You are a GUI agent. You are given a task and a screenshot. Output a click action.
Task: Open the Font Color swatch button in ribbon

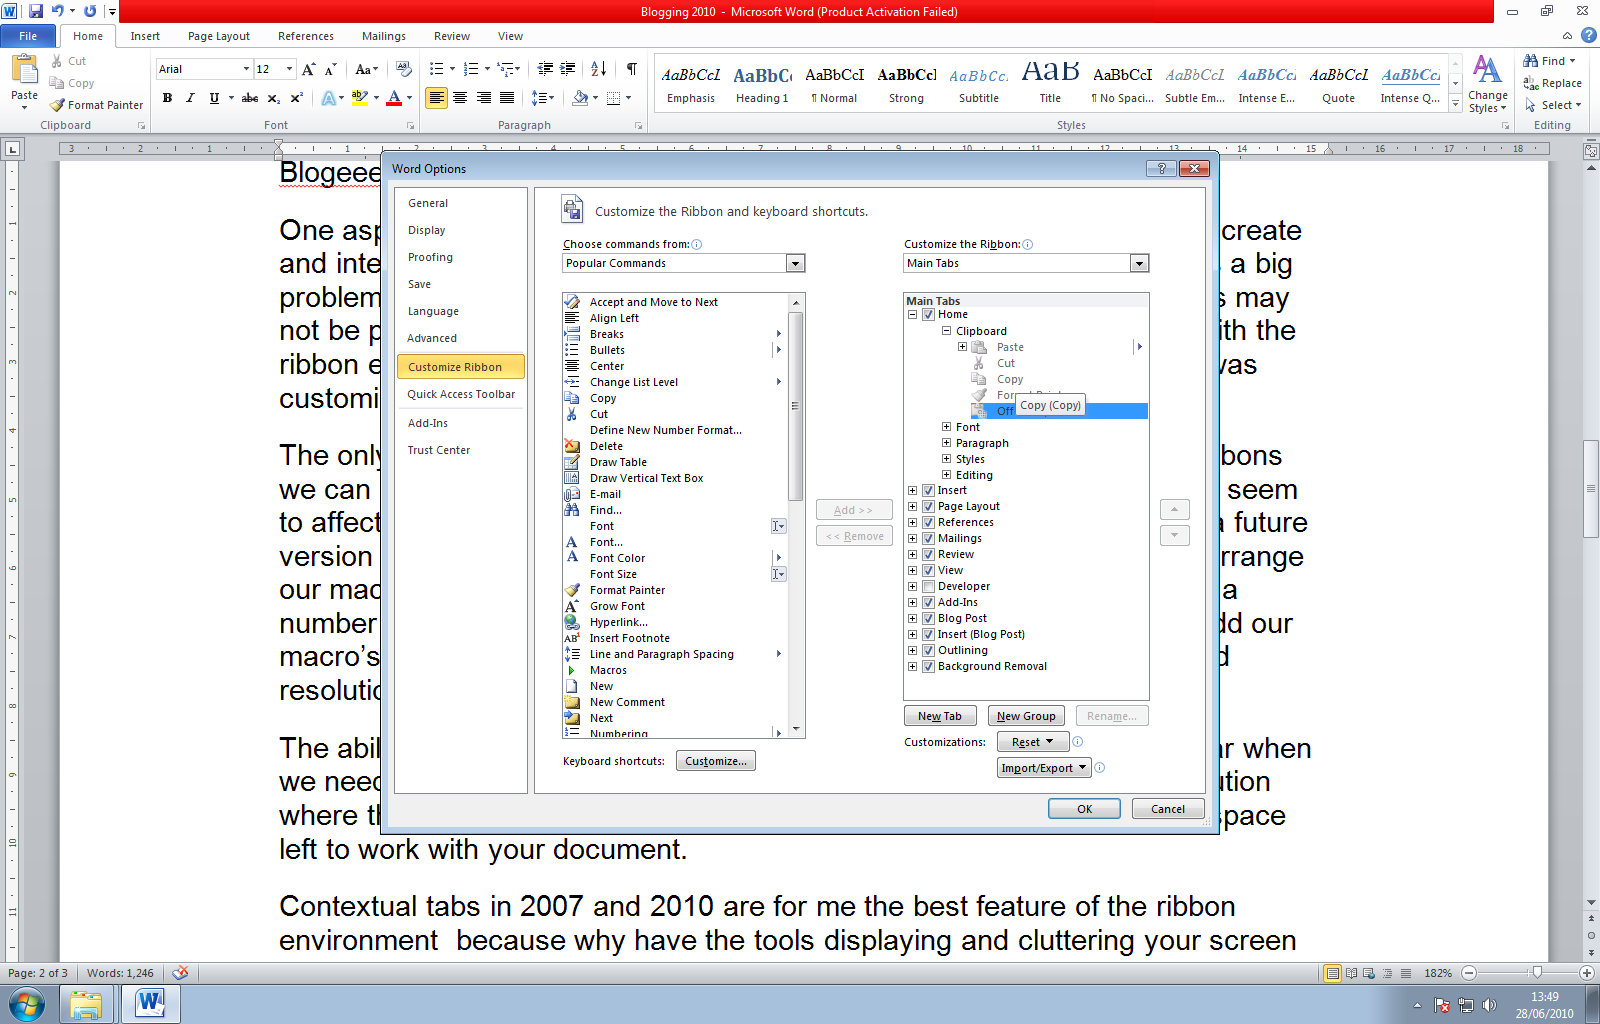coord(394,98)
